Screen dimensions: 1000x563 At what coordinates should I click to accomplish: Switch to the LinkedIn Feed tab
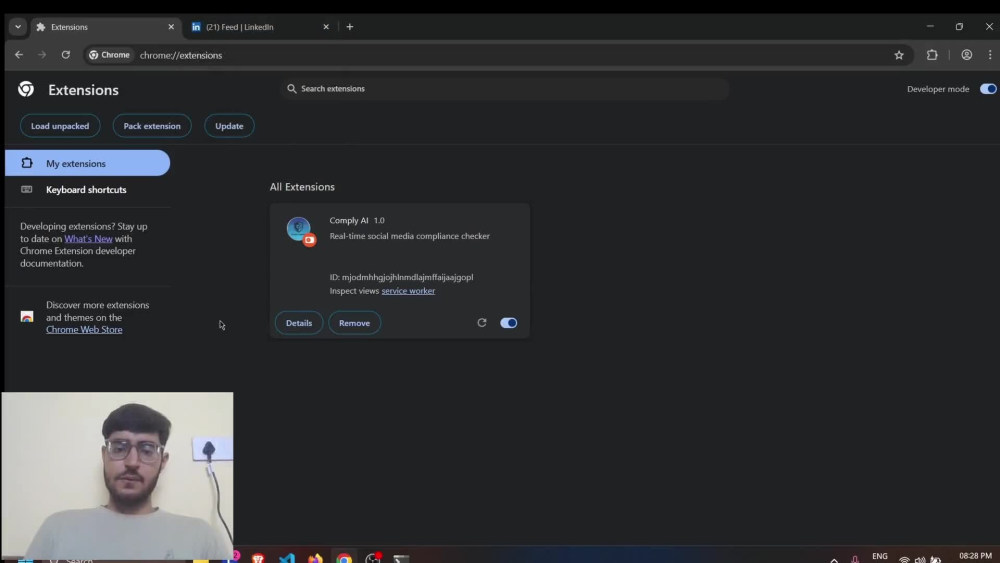click(x=260, y=27)
